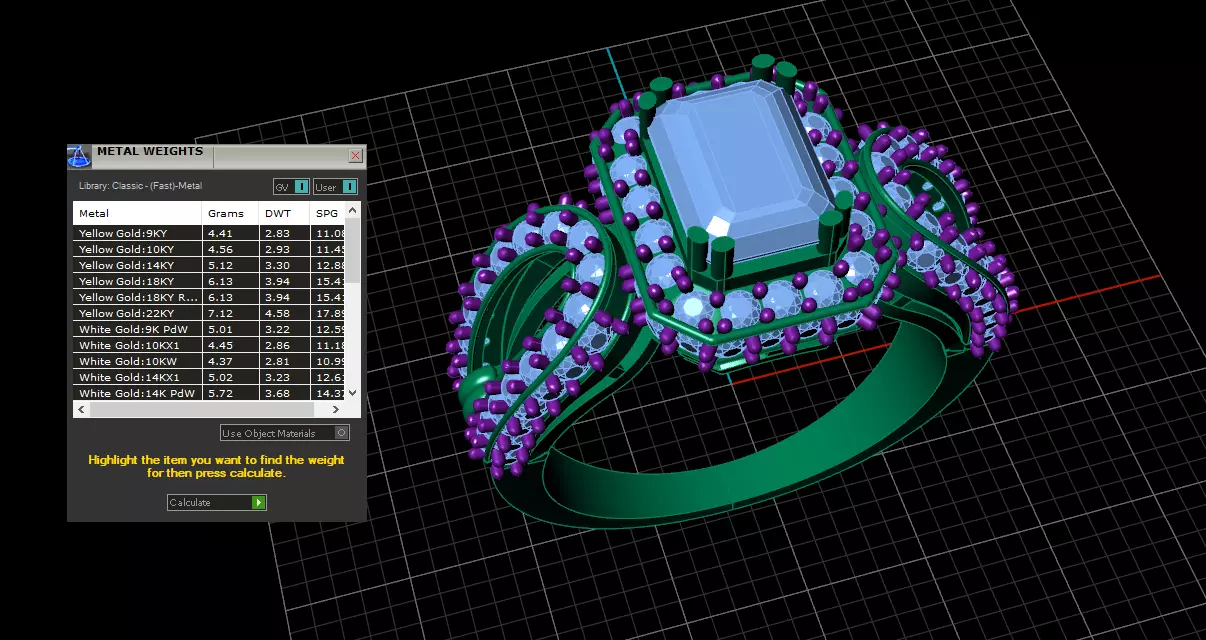Select the White Gold:10KX1 row

click(x=209, y=345)
